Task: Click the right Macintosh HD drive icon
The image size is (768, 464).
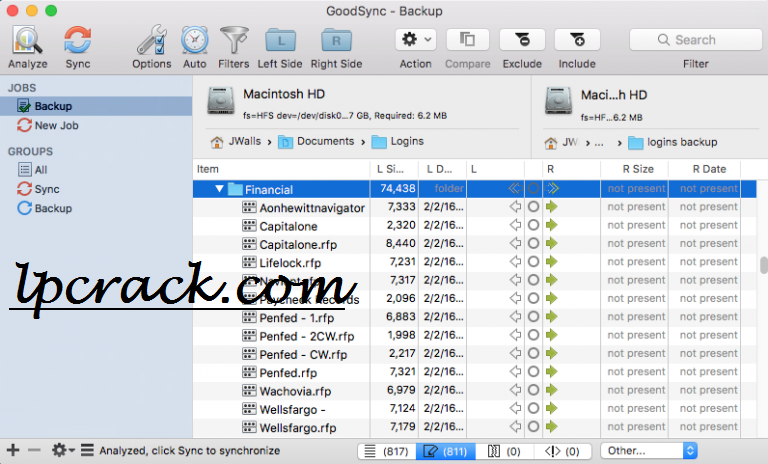Action: coord(558,100)
